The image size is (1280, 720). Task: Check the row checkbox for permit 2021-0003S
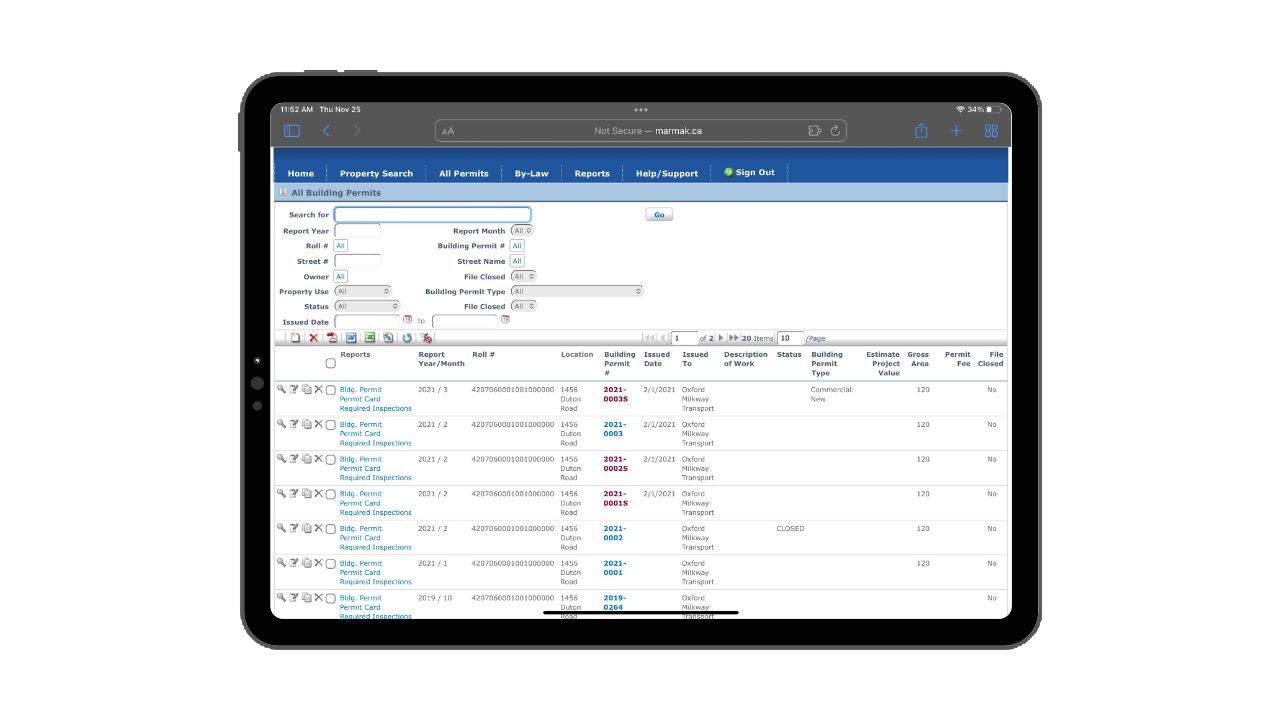[x=331, y=390]
